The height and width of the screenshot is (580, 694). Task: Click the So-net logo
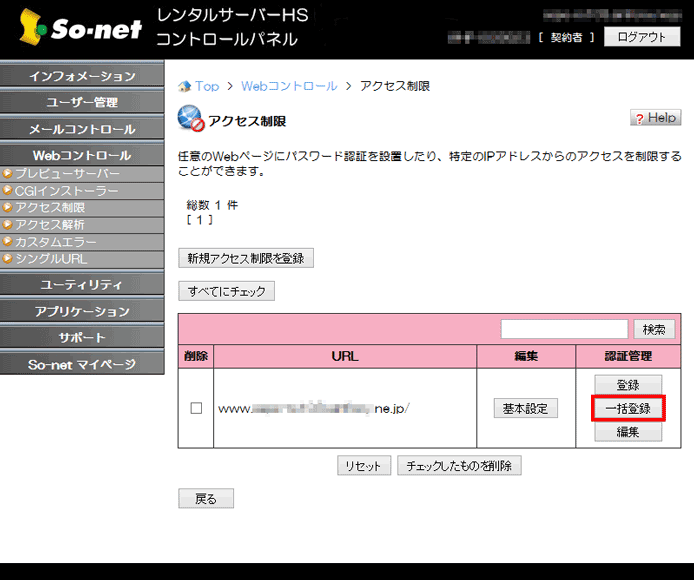point(76,28)
